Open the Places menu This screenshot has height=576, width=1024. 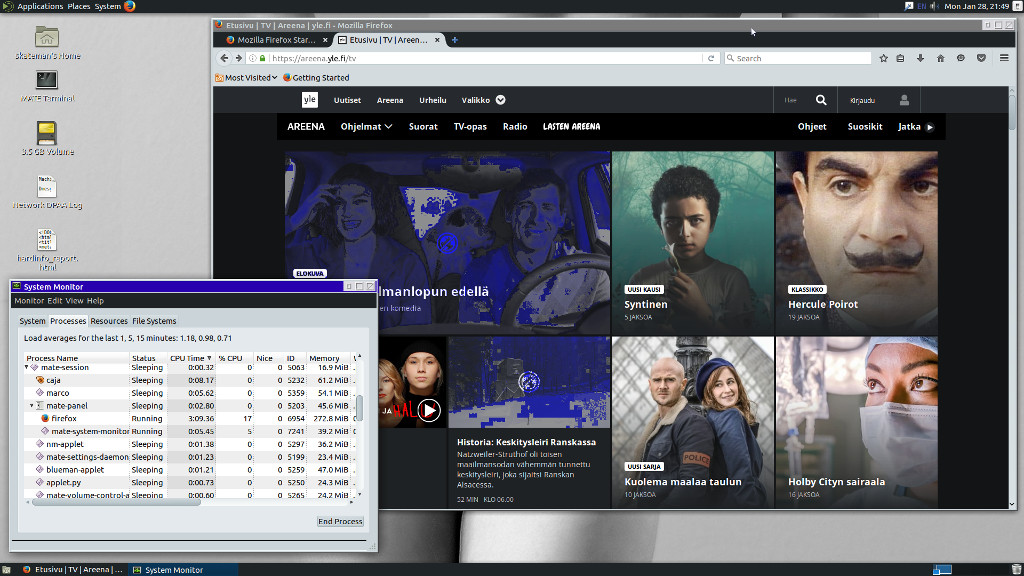pyautogui.click(x=78, y=6)
